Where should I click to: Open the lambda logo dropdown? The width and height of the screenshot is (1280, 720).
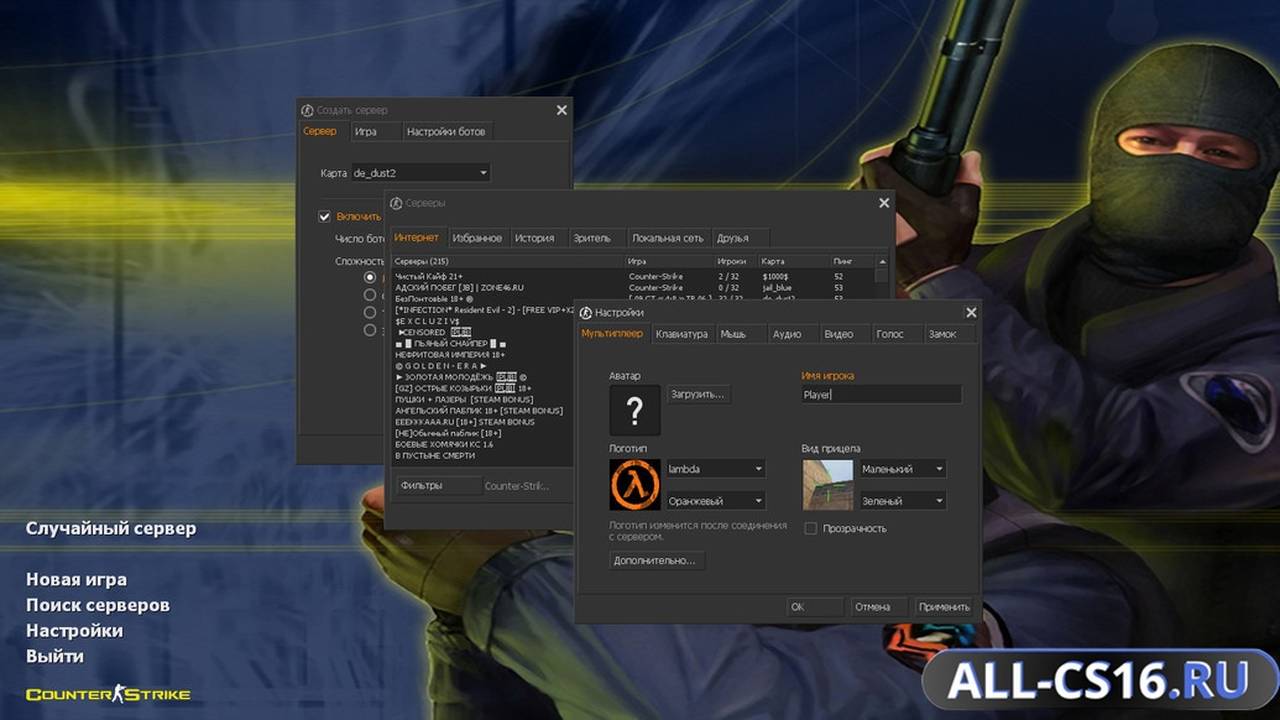click(716, 468)
